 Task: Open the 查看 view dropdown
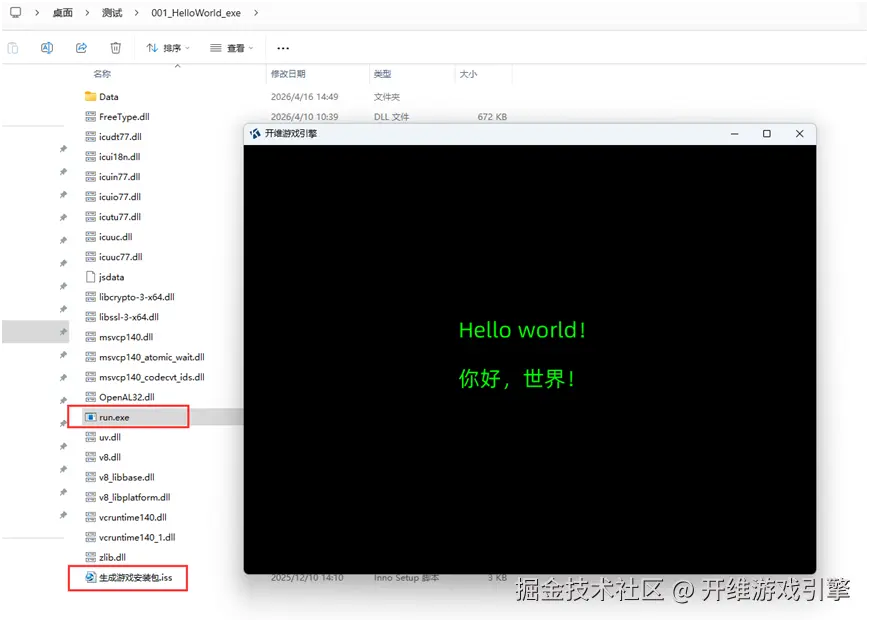[x=232, y=48]
